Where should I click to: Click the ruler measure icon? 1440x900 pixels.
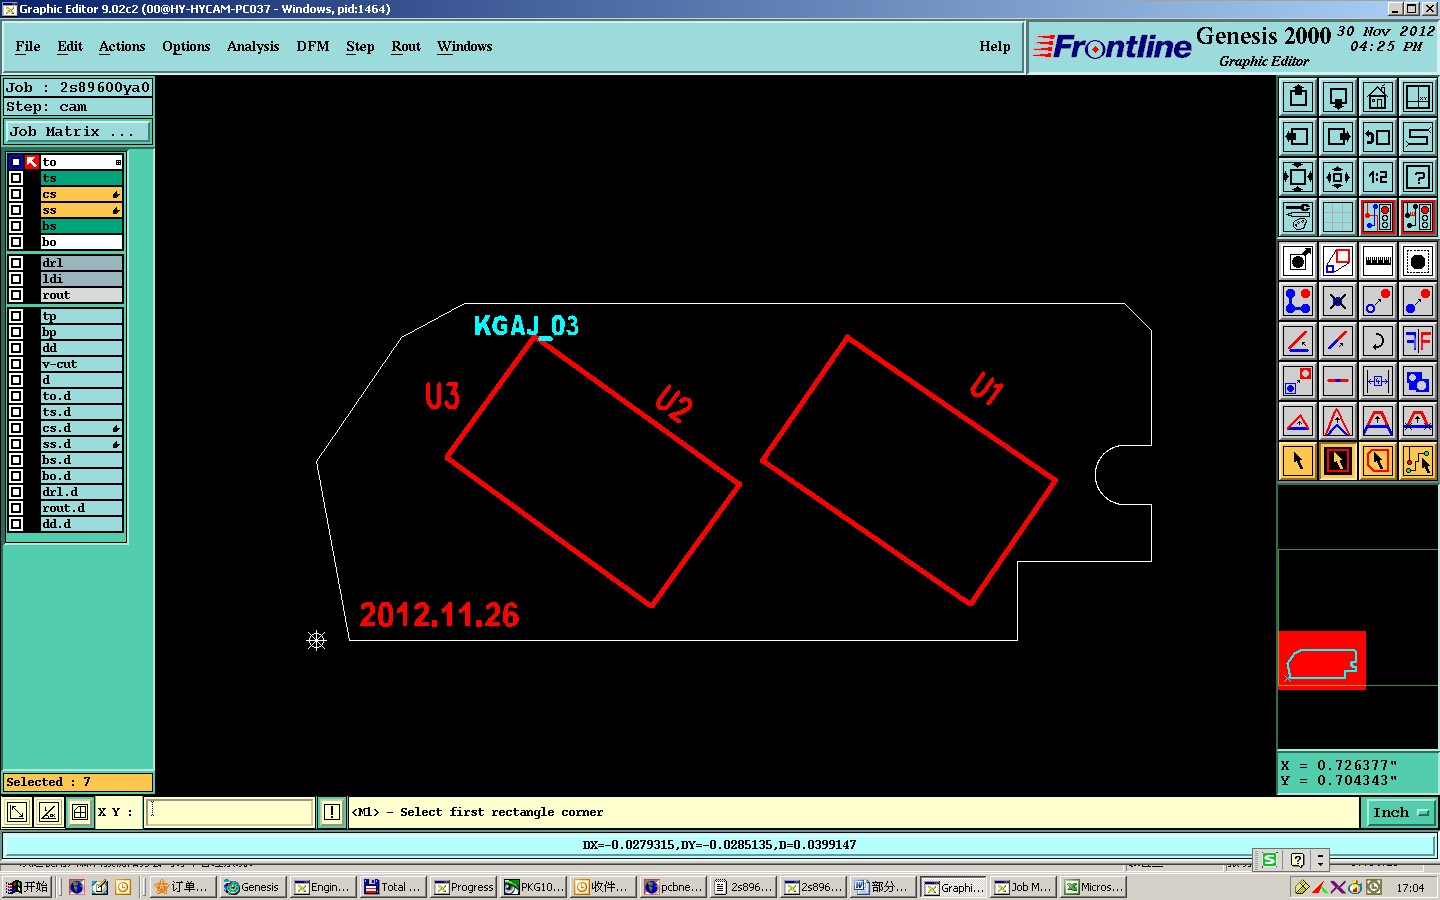click(x=1378, y=261)
